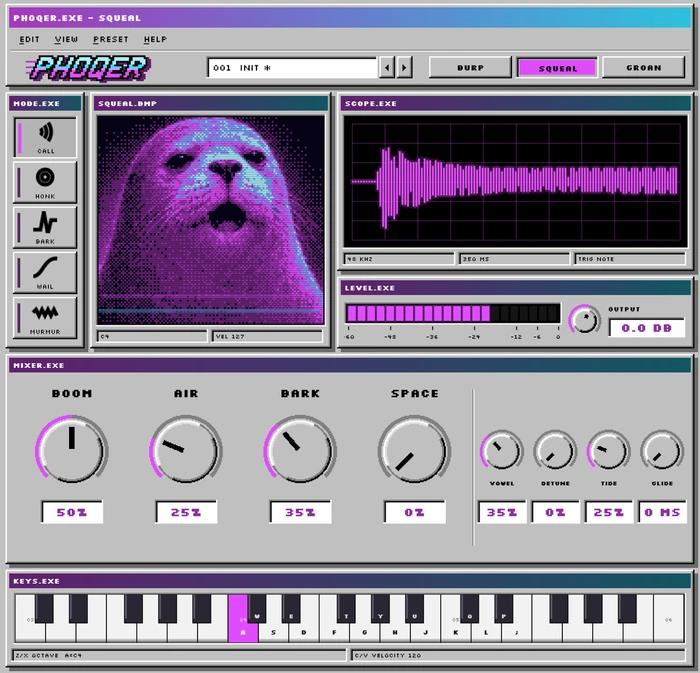Click the Vowel 35% value box
The height and width of the screenshot is (673, 700).
point(502,512)
